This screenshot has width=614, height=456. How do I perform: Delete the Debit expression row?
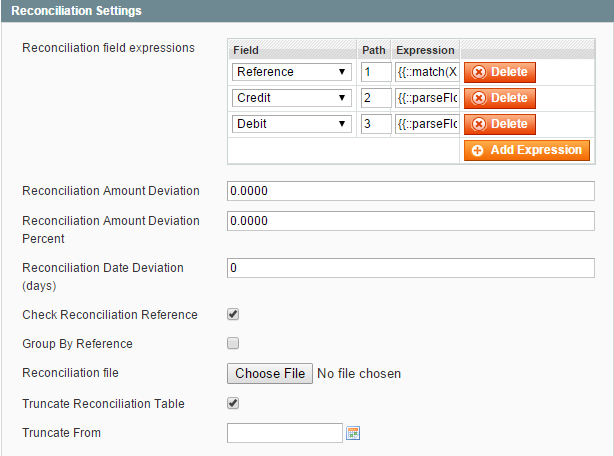(x=499, y=124)
